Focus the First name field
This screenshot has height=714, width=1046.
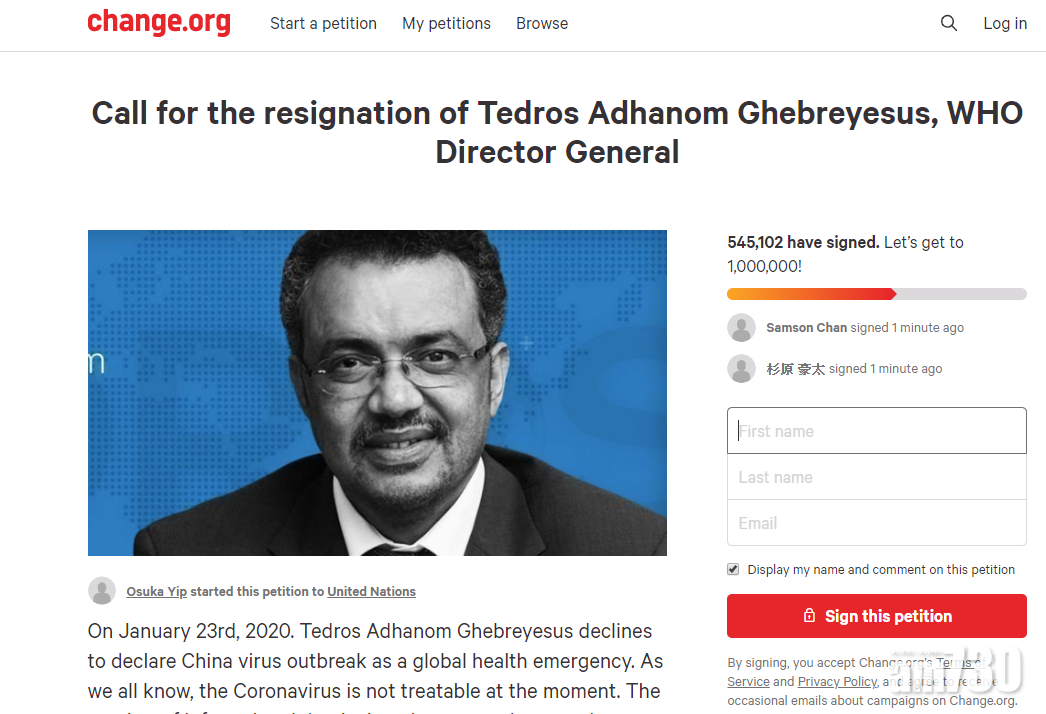point(876,431)
